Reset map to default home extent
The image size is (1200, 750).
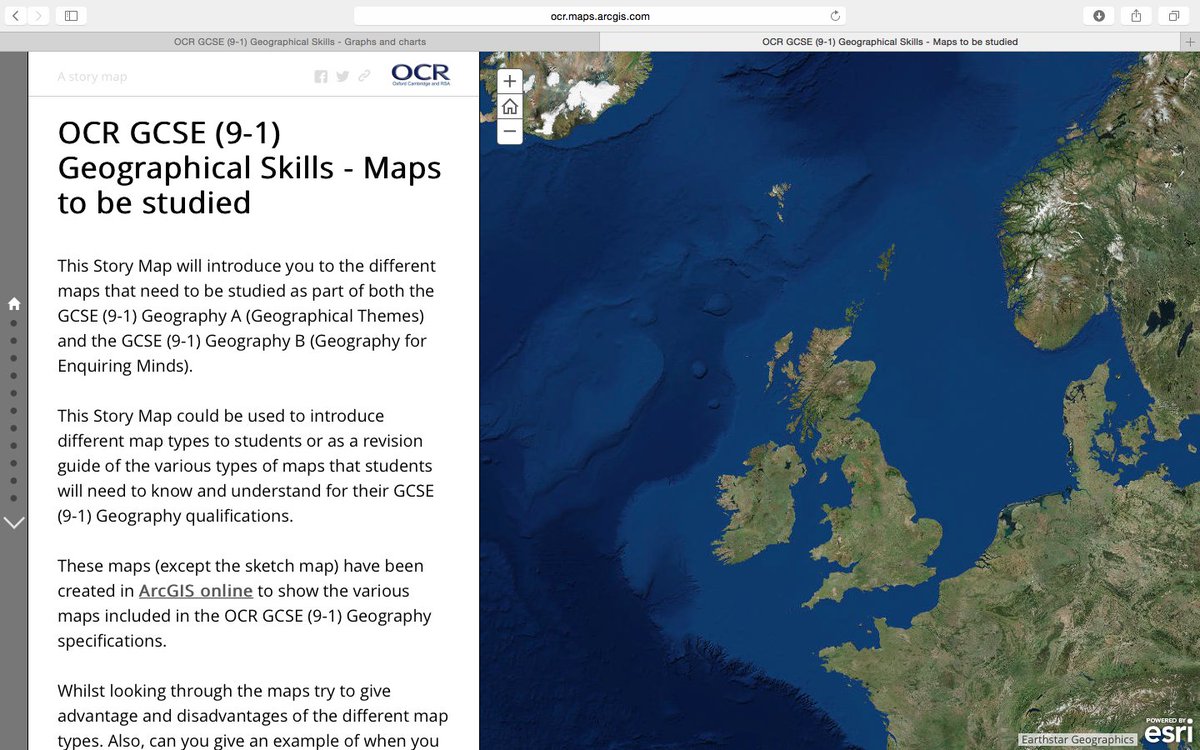510,106
